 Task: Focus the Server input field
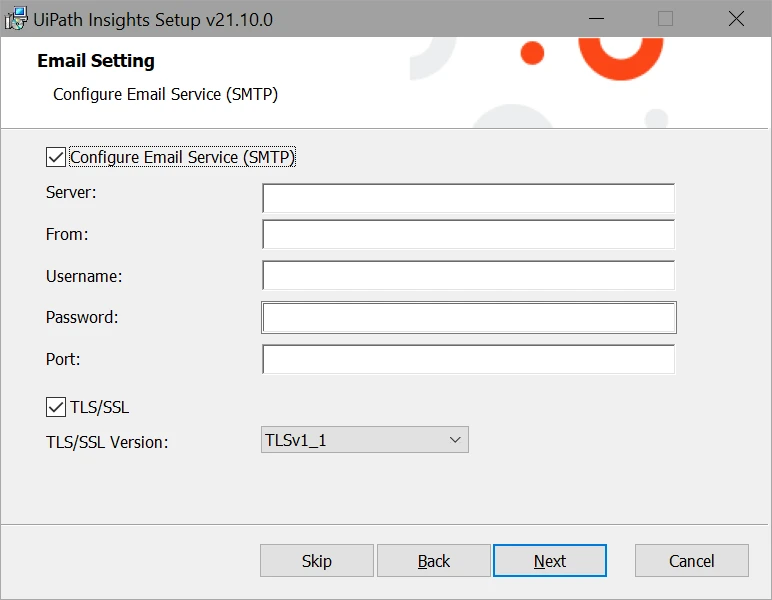tap(468, 198)
